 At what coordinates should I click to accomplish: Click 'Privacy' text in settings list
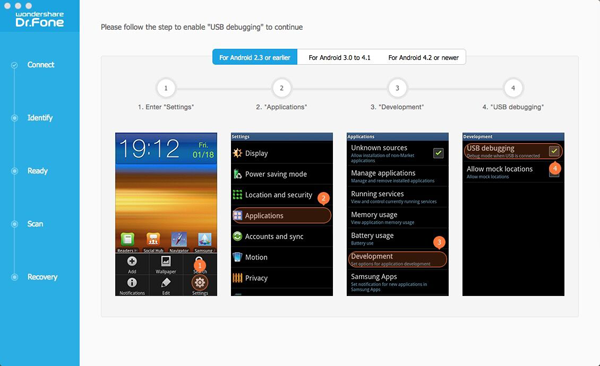pos(256,278)
